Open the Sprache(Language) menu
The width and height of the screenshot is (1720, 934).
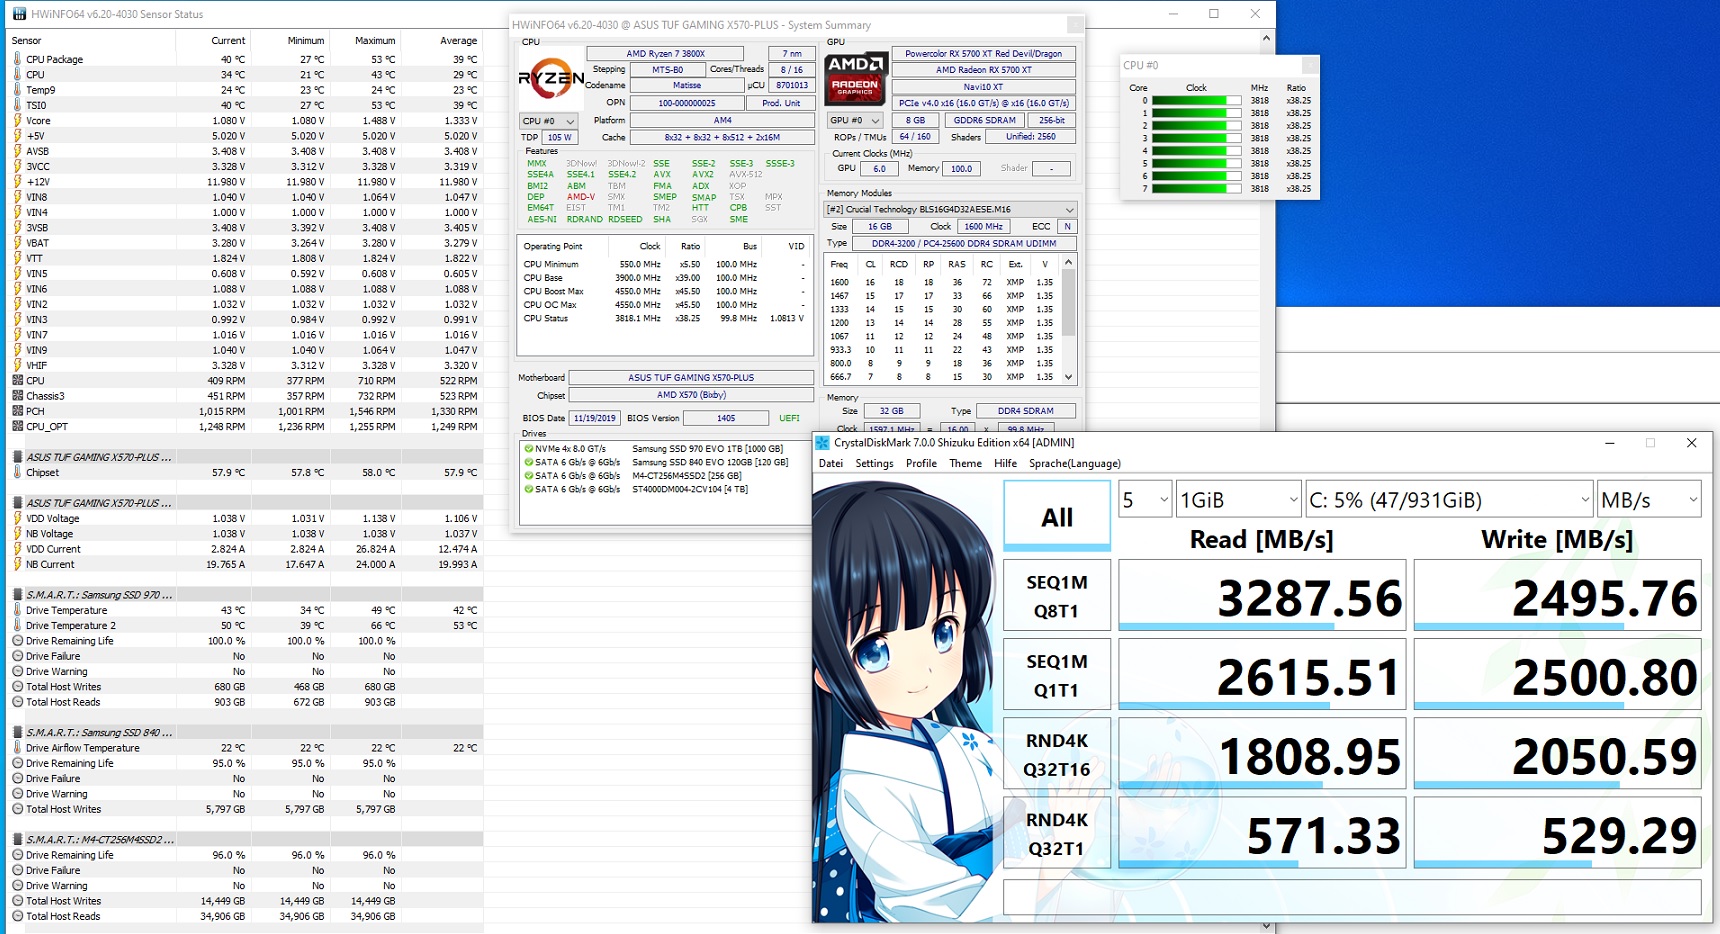coord(1075,464)
